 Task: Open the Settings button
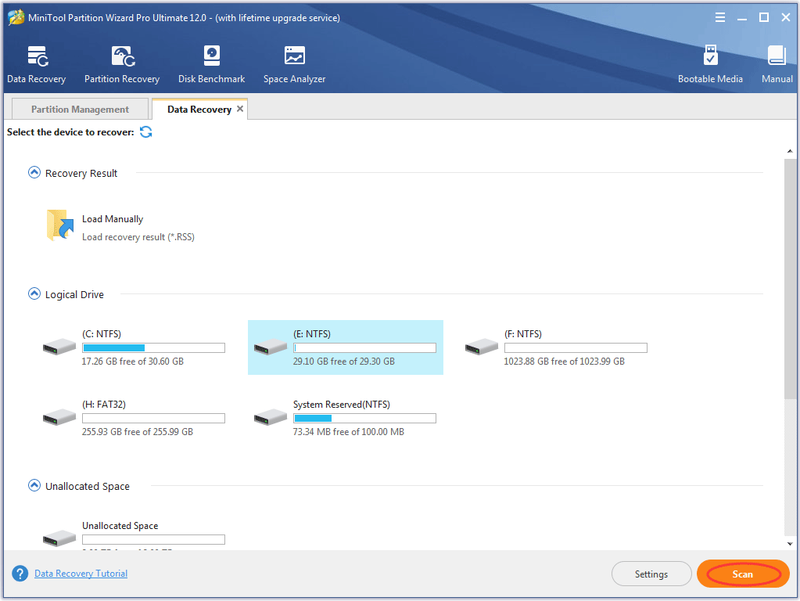[651, 574]
